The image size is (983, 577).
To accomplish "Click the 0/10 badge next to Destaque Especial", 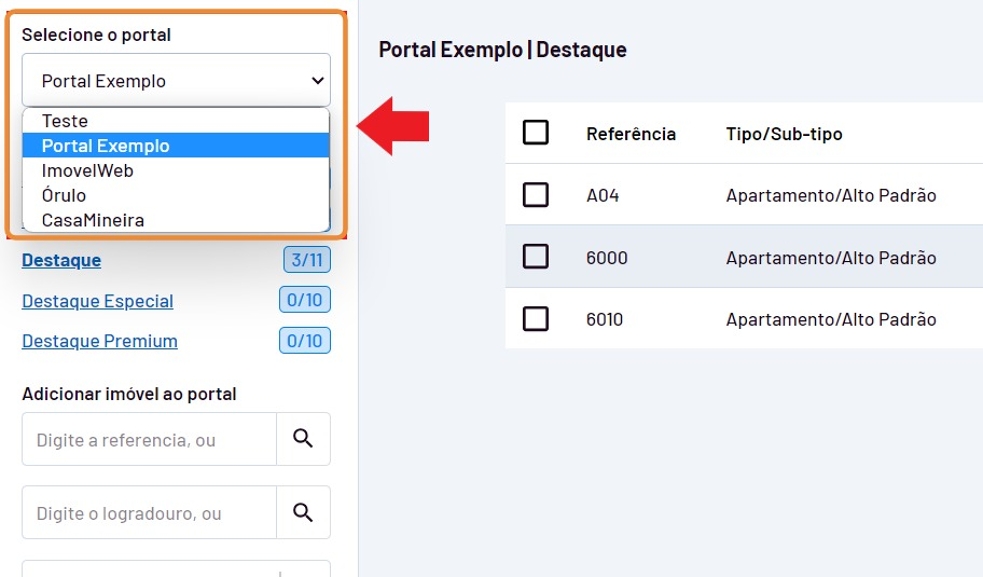I will (304, 300).
